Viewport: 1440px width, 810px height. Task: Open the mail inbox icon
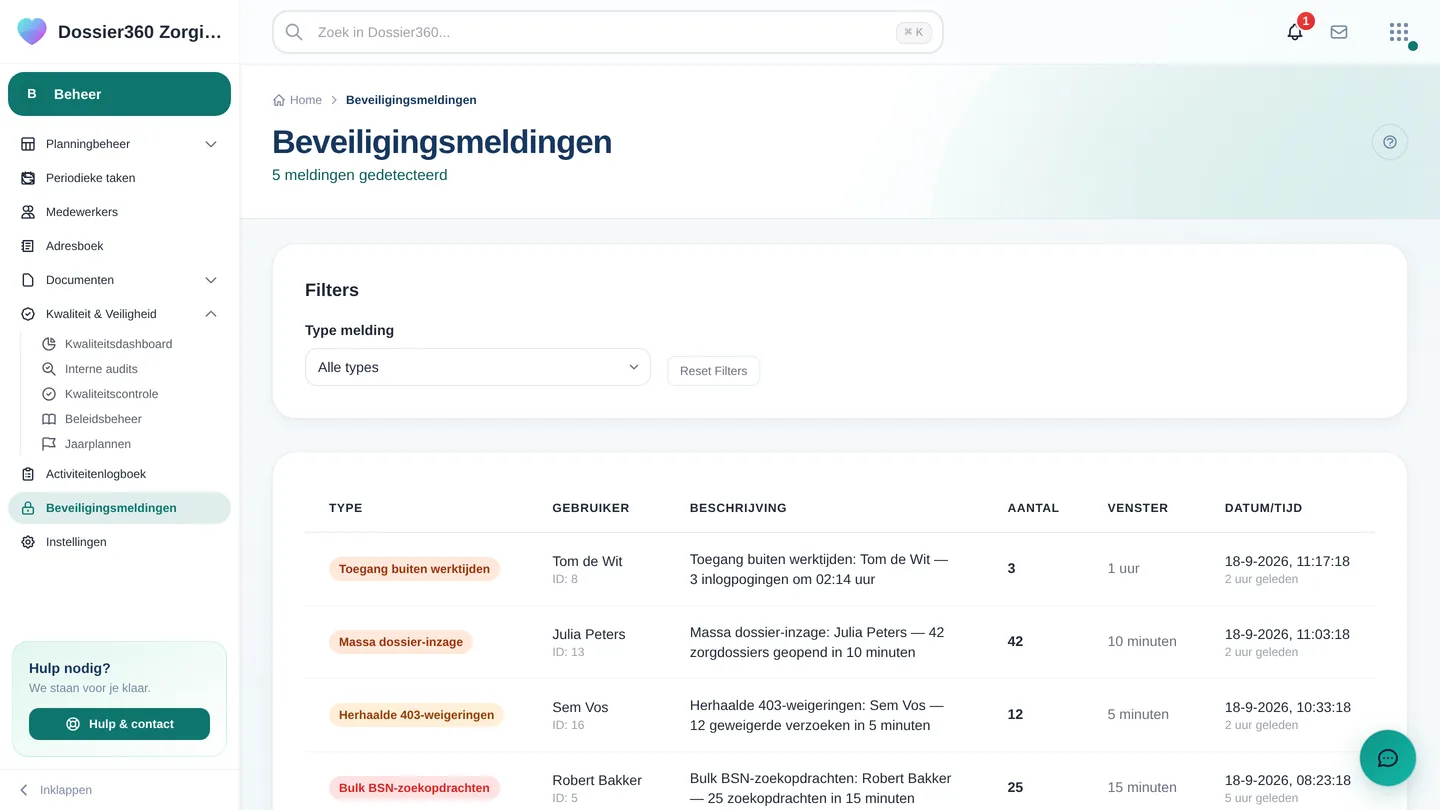coord(1339,32)
